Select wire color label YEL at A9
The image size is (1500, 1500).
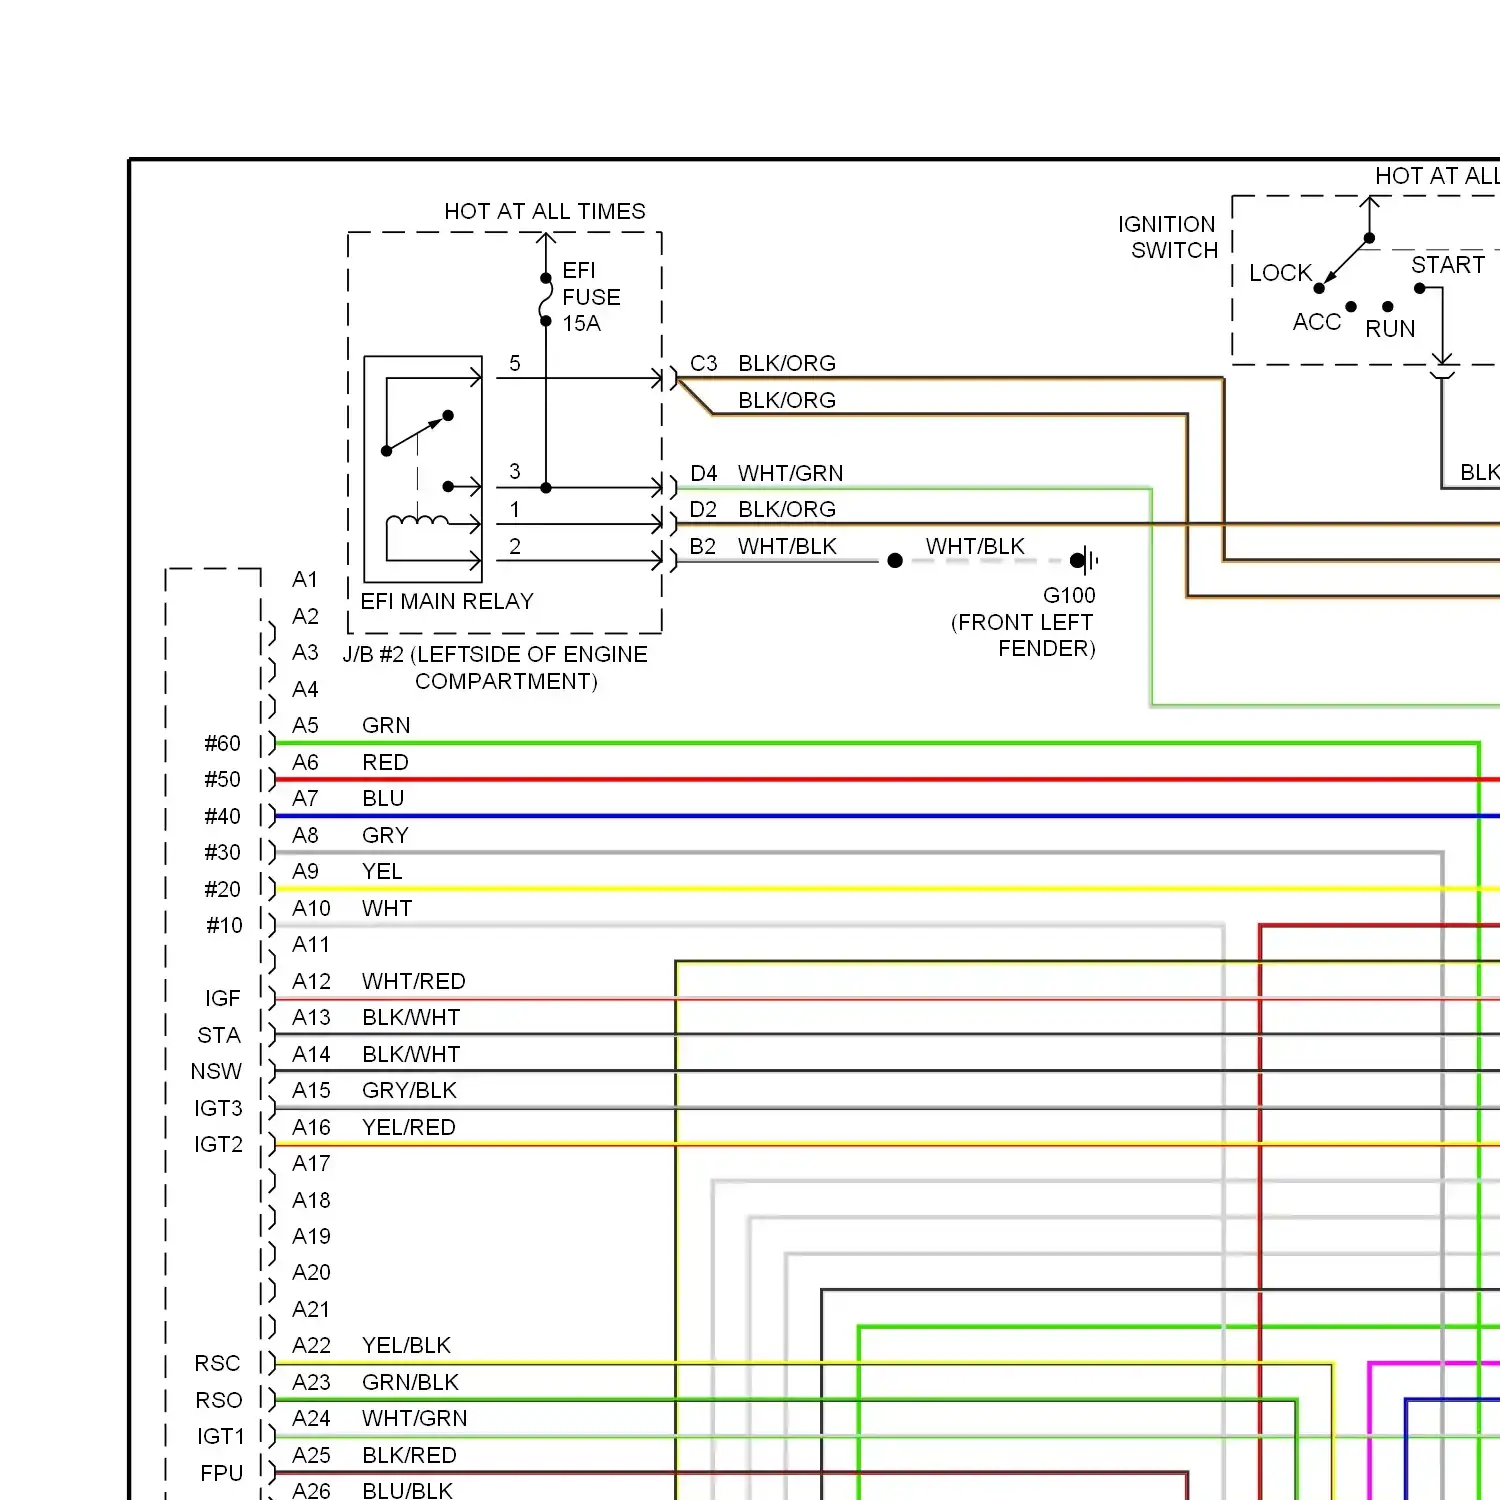pyautogui.click(x=382, y=871)
